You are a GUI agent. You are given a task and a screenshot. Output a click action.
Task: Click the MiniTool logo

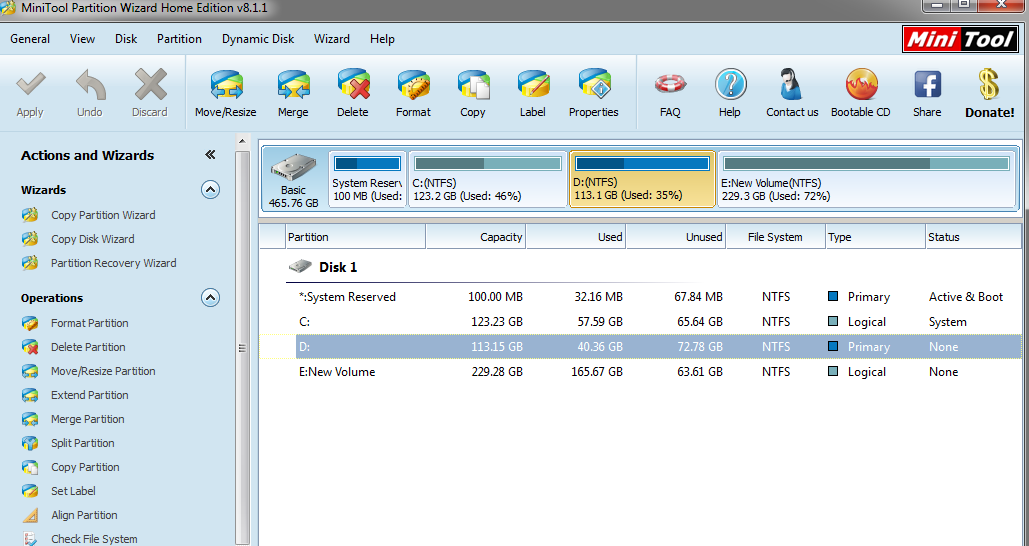[x=960, y=39]
